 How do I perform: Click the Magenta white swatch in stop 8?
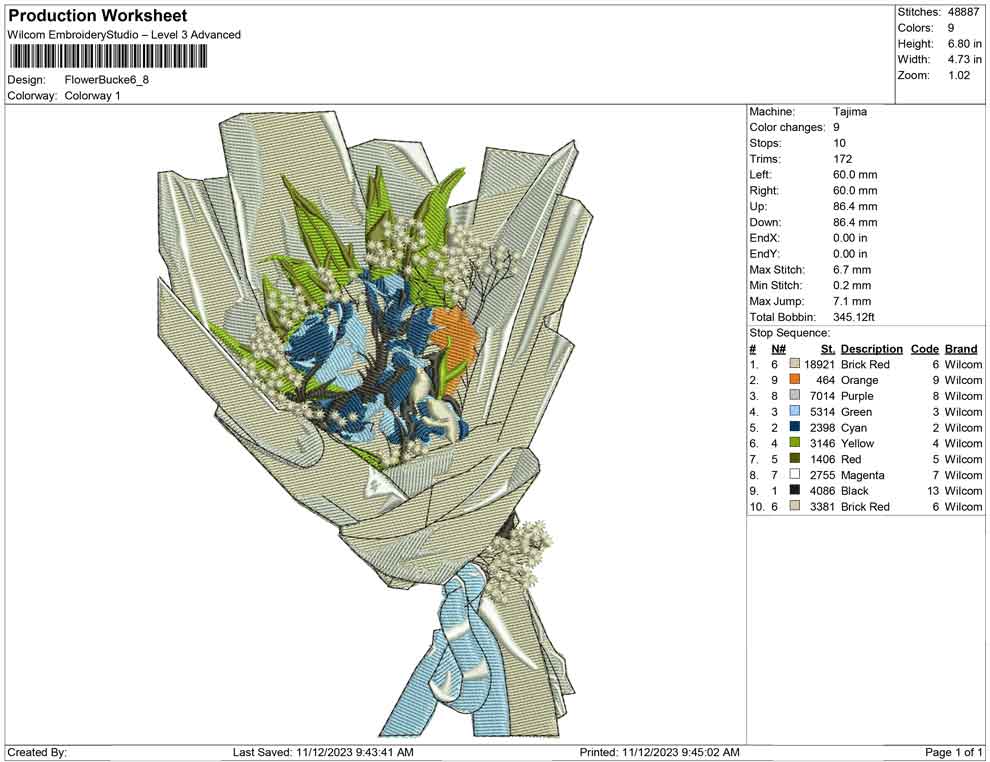(x=794, y=474)
